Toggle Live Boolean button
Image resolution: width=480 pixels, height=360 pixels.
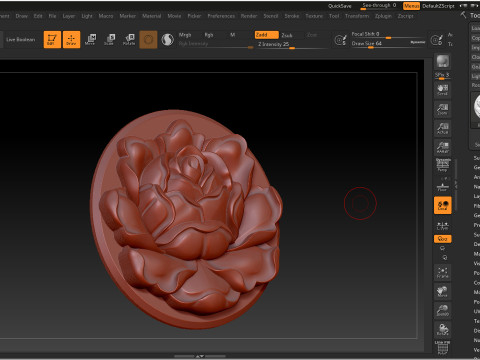pyautogui.click(x=21, y=40)
